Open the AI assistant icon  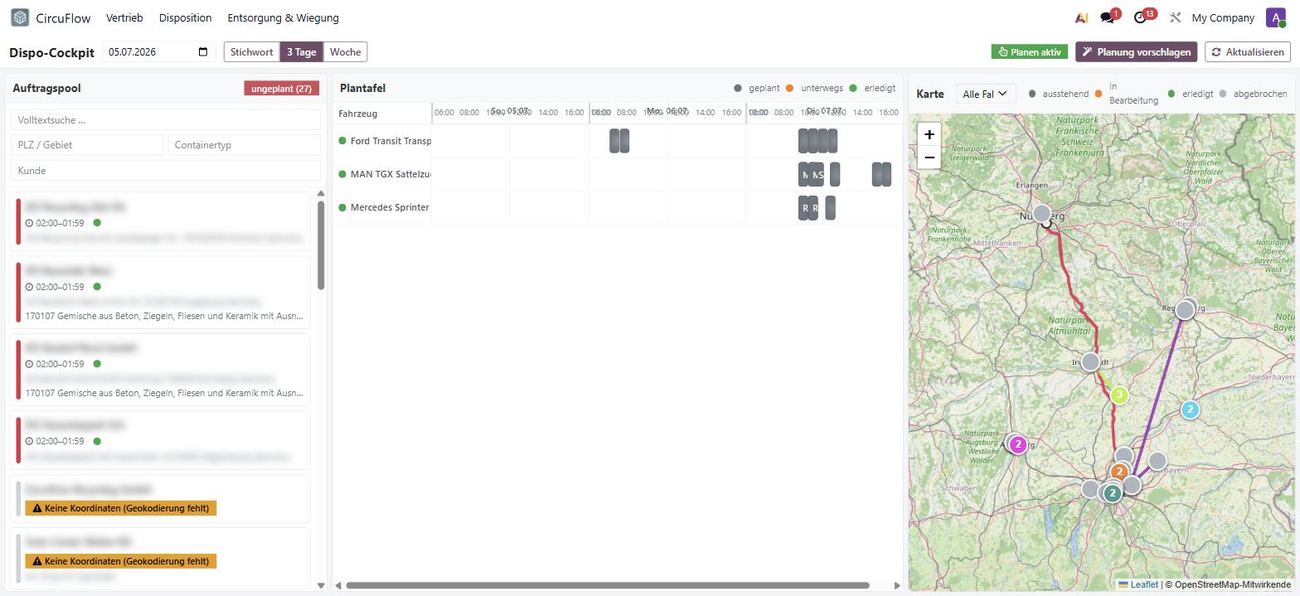pyautogui.click(x=1081, y=18)
